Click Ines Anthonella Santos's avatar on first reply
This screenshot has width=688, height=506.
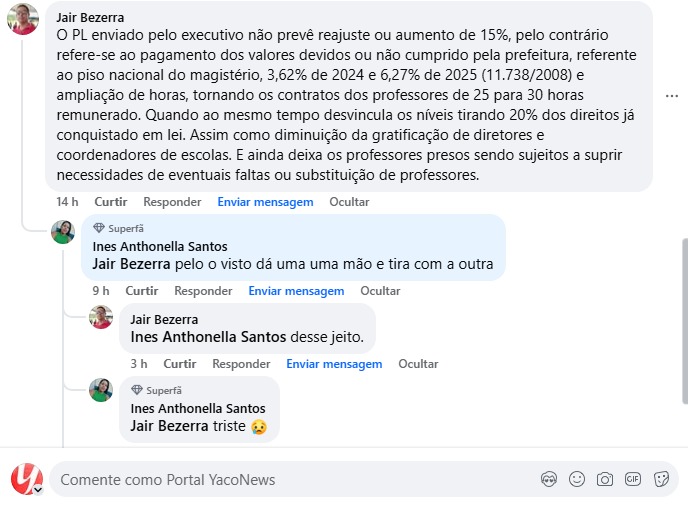tap(63, 232)
